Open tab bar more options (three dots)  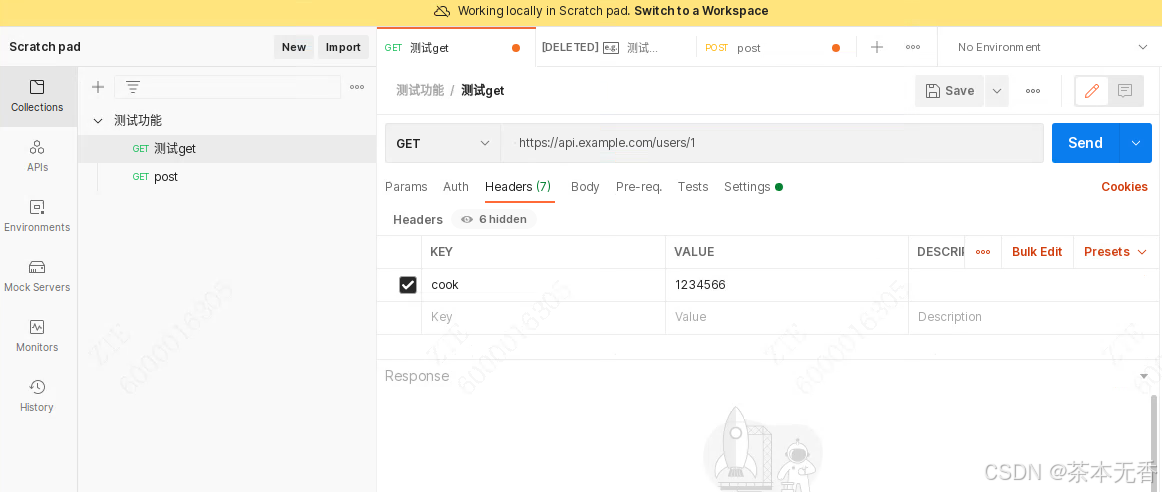[x=913, y=47]
